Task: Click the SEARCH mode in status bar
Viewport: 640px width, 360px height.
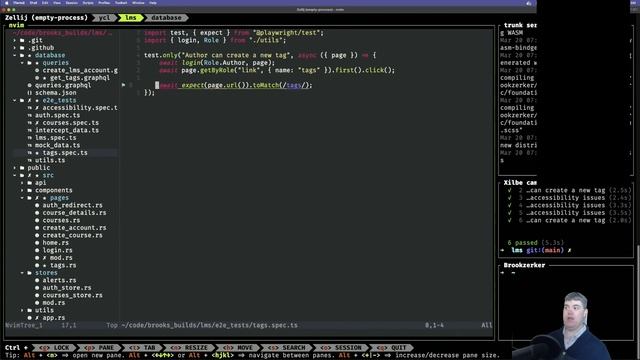Action: coord(287,348)
